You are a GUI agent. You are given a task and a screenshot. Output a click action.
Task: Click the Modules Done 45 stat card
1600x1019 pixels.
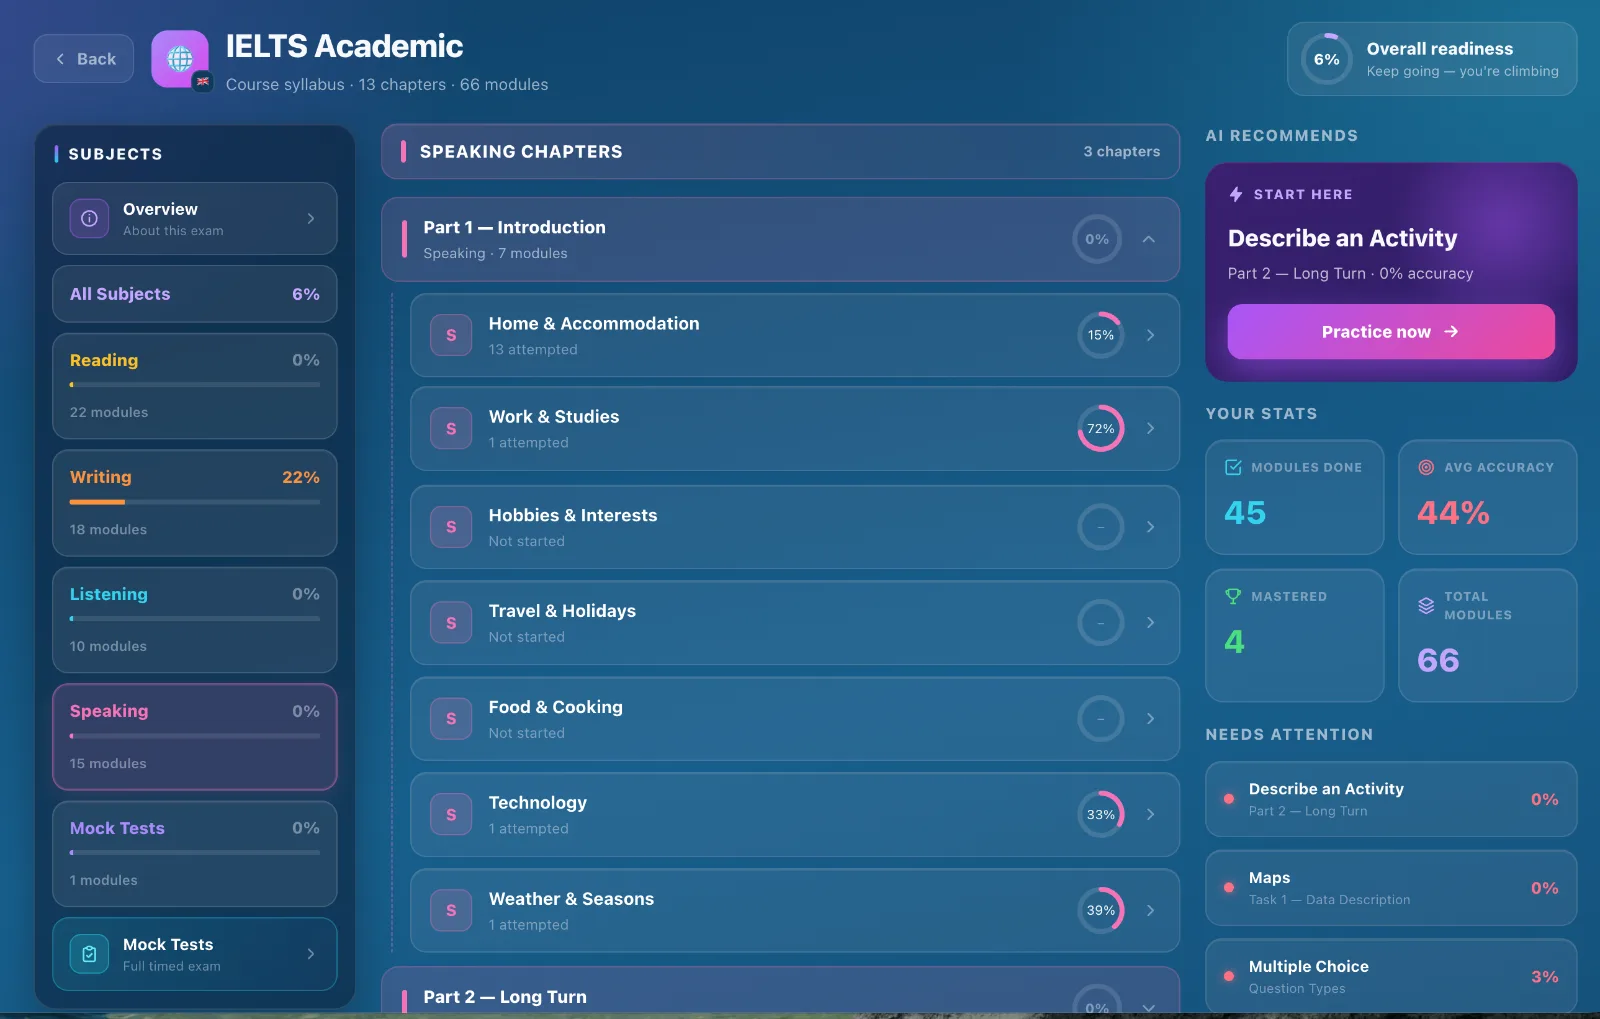point(1295,497)
